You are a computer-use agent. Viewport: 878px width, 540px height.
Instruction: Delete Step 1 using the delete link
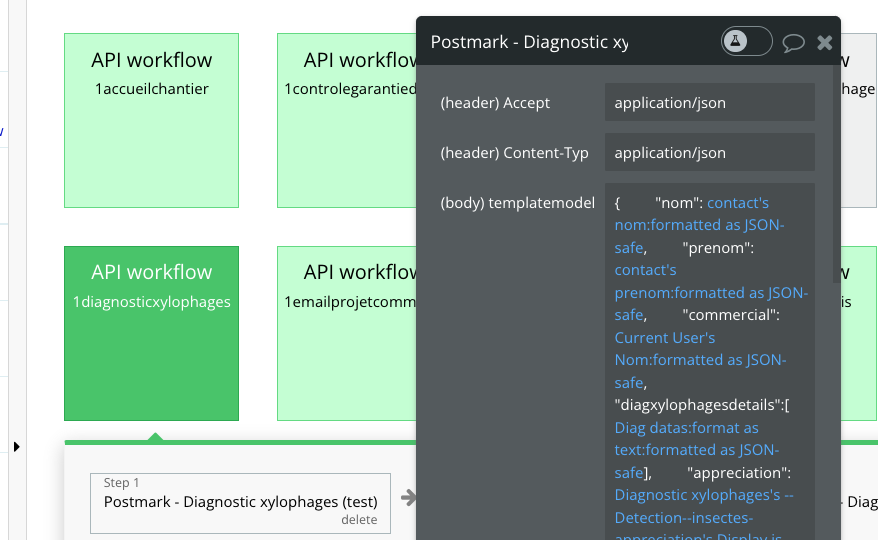(359, 520)
